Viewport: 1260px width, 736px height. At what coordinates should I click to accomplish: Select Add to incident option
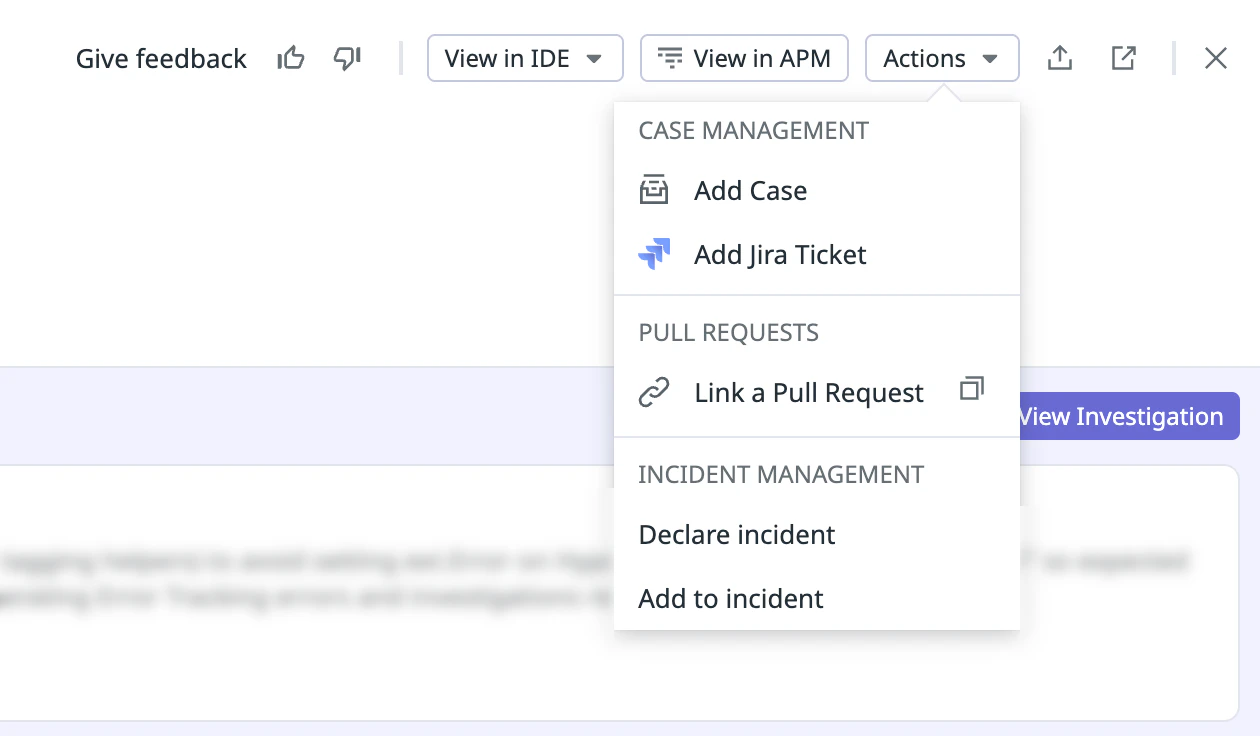click(731, 599)
